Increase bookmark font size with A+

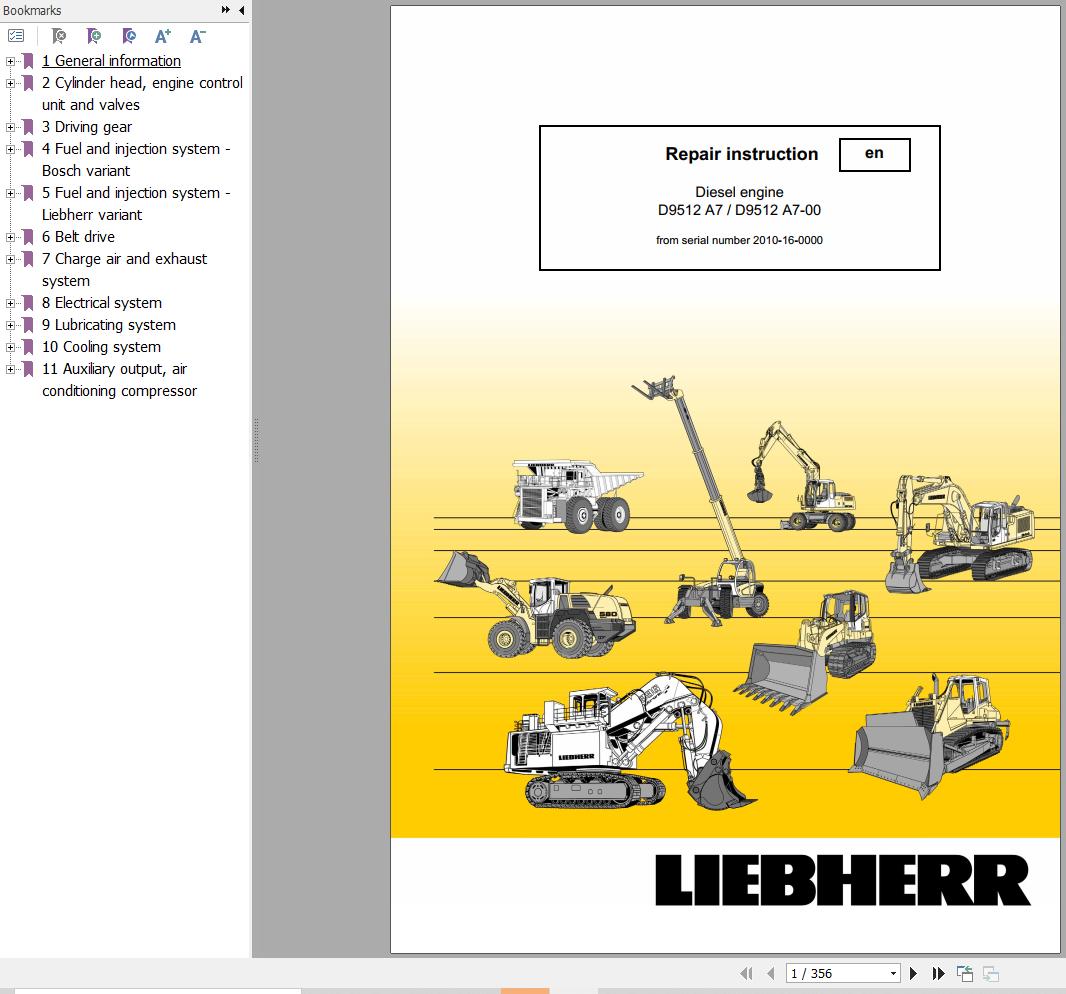163,36
